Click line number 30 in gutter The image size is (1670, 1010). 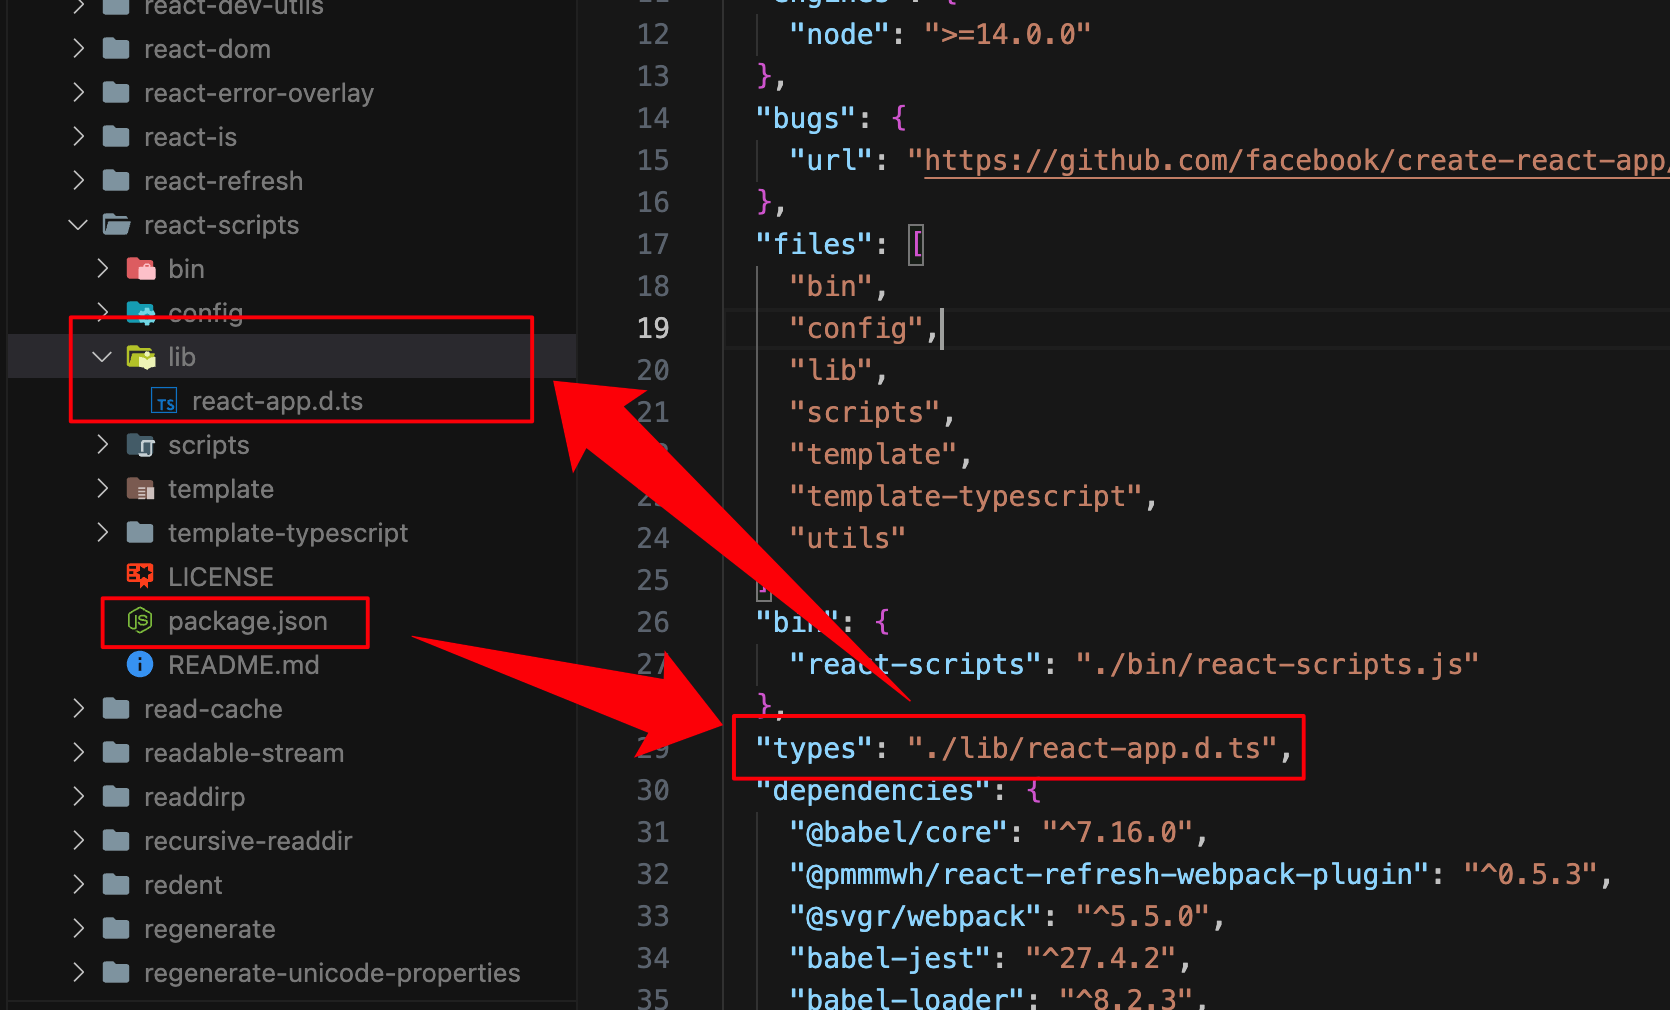[653, 791]
